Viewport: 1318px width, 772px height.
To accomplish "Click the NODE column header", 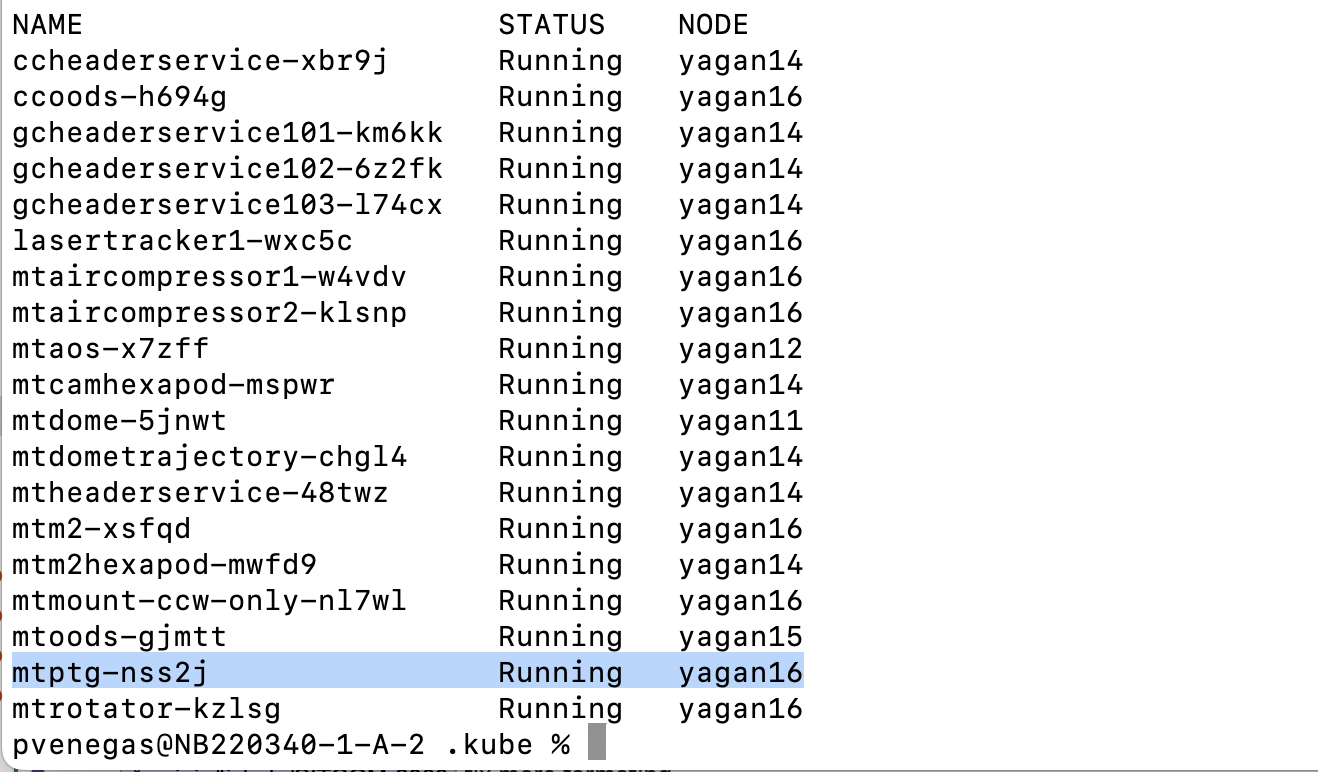I will (x=713, y=24).
